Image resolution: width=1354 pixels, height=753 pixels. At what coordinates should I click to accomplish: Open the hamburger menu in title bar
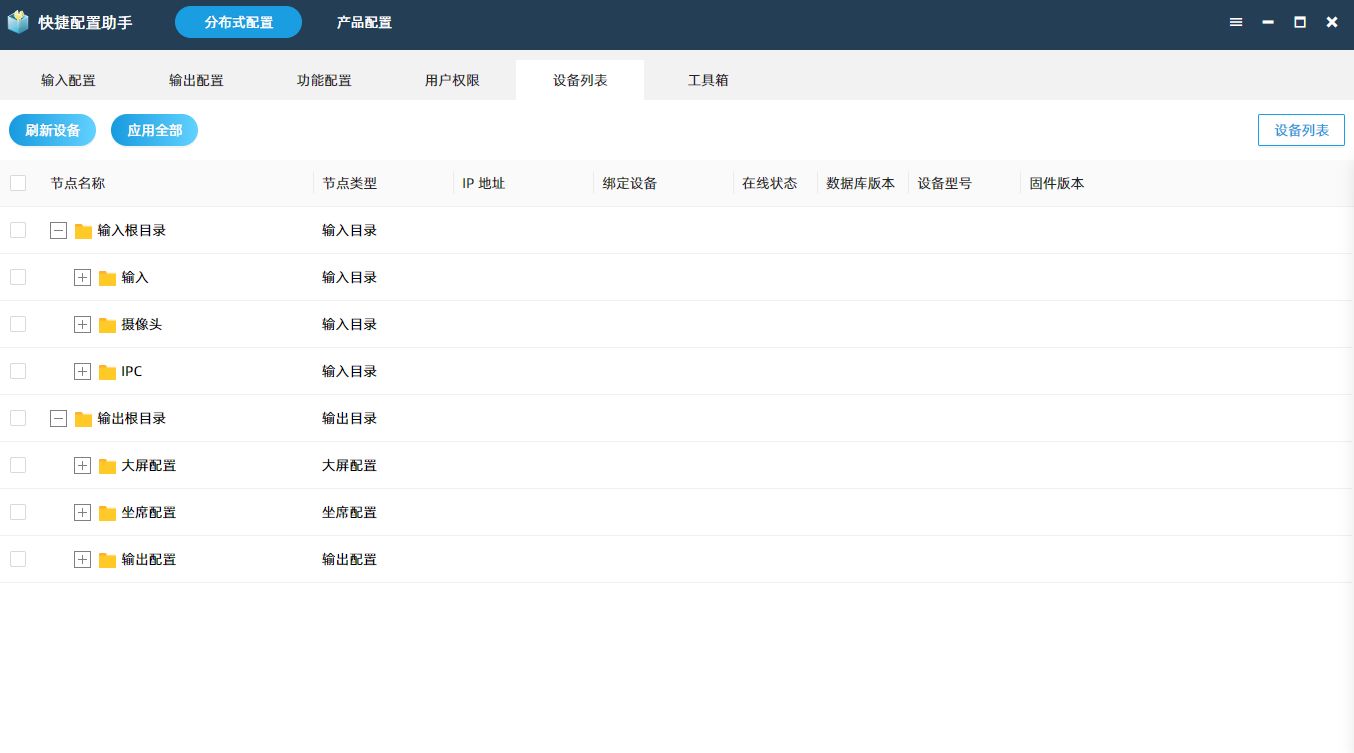pyautogui.click(x=1236, y=22)
